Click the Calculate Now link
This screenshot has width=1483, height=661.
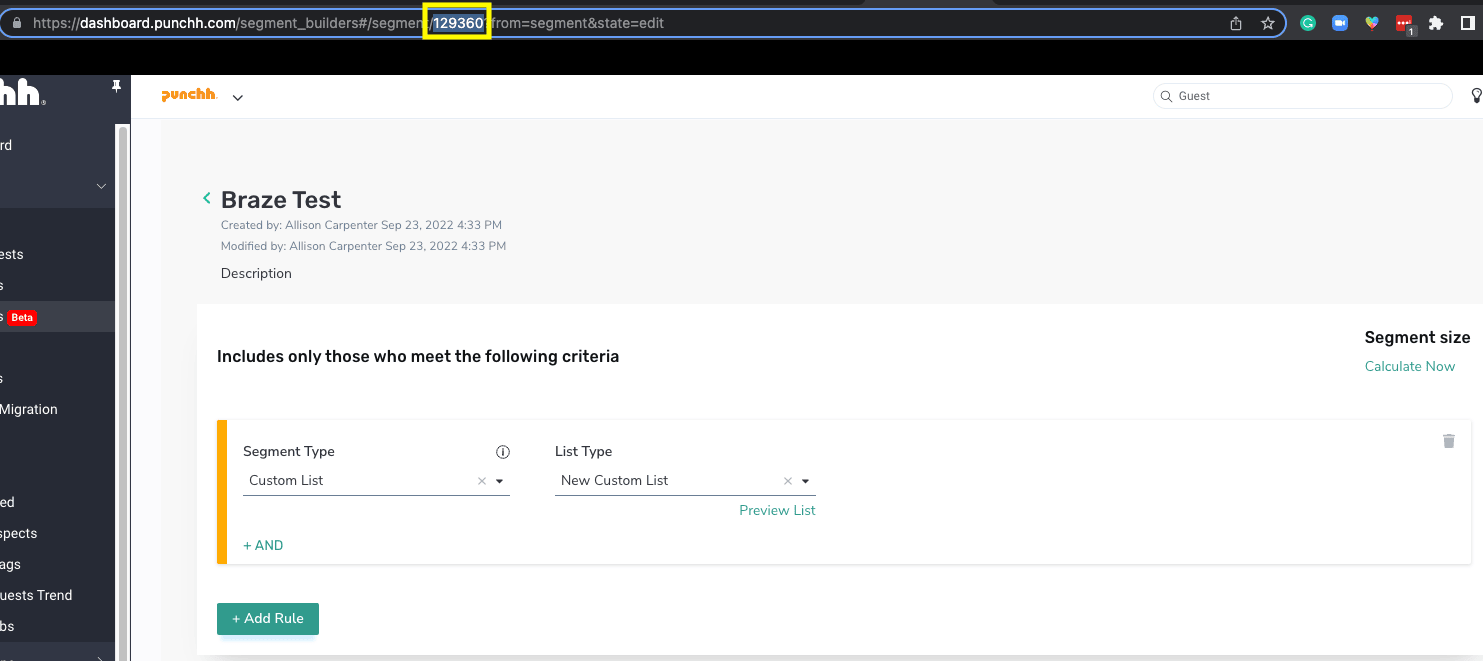(x=1409, y=366)
